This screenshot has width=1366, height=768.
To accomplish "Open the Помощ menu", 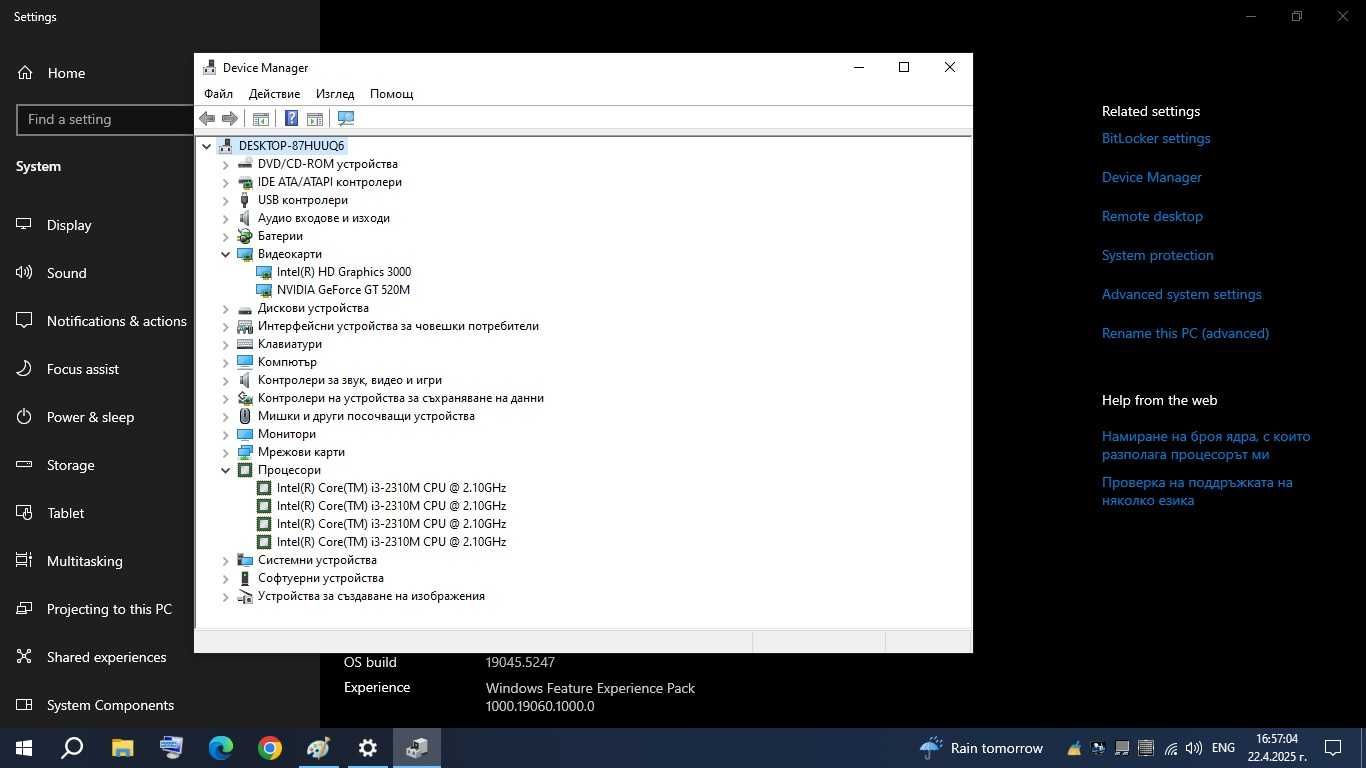I will click(x=391, y=94).
